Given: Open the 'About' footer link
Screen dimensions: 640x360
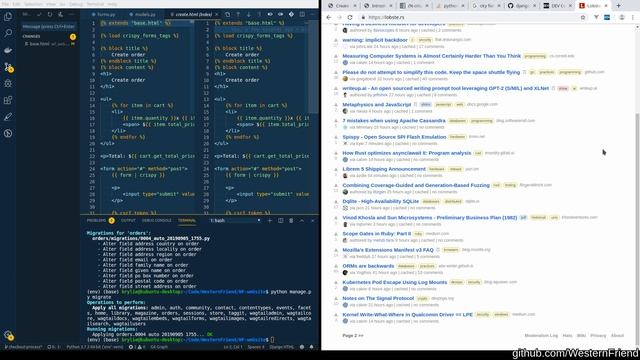Looking at the screenshot, I should (x=617, y=336).
